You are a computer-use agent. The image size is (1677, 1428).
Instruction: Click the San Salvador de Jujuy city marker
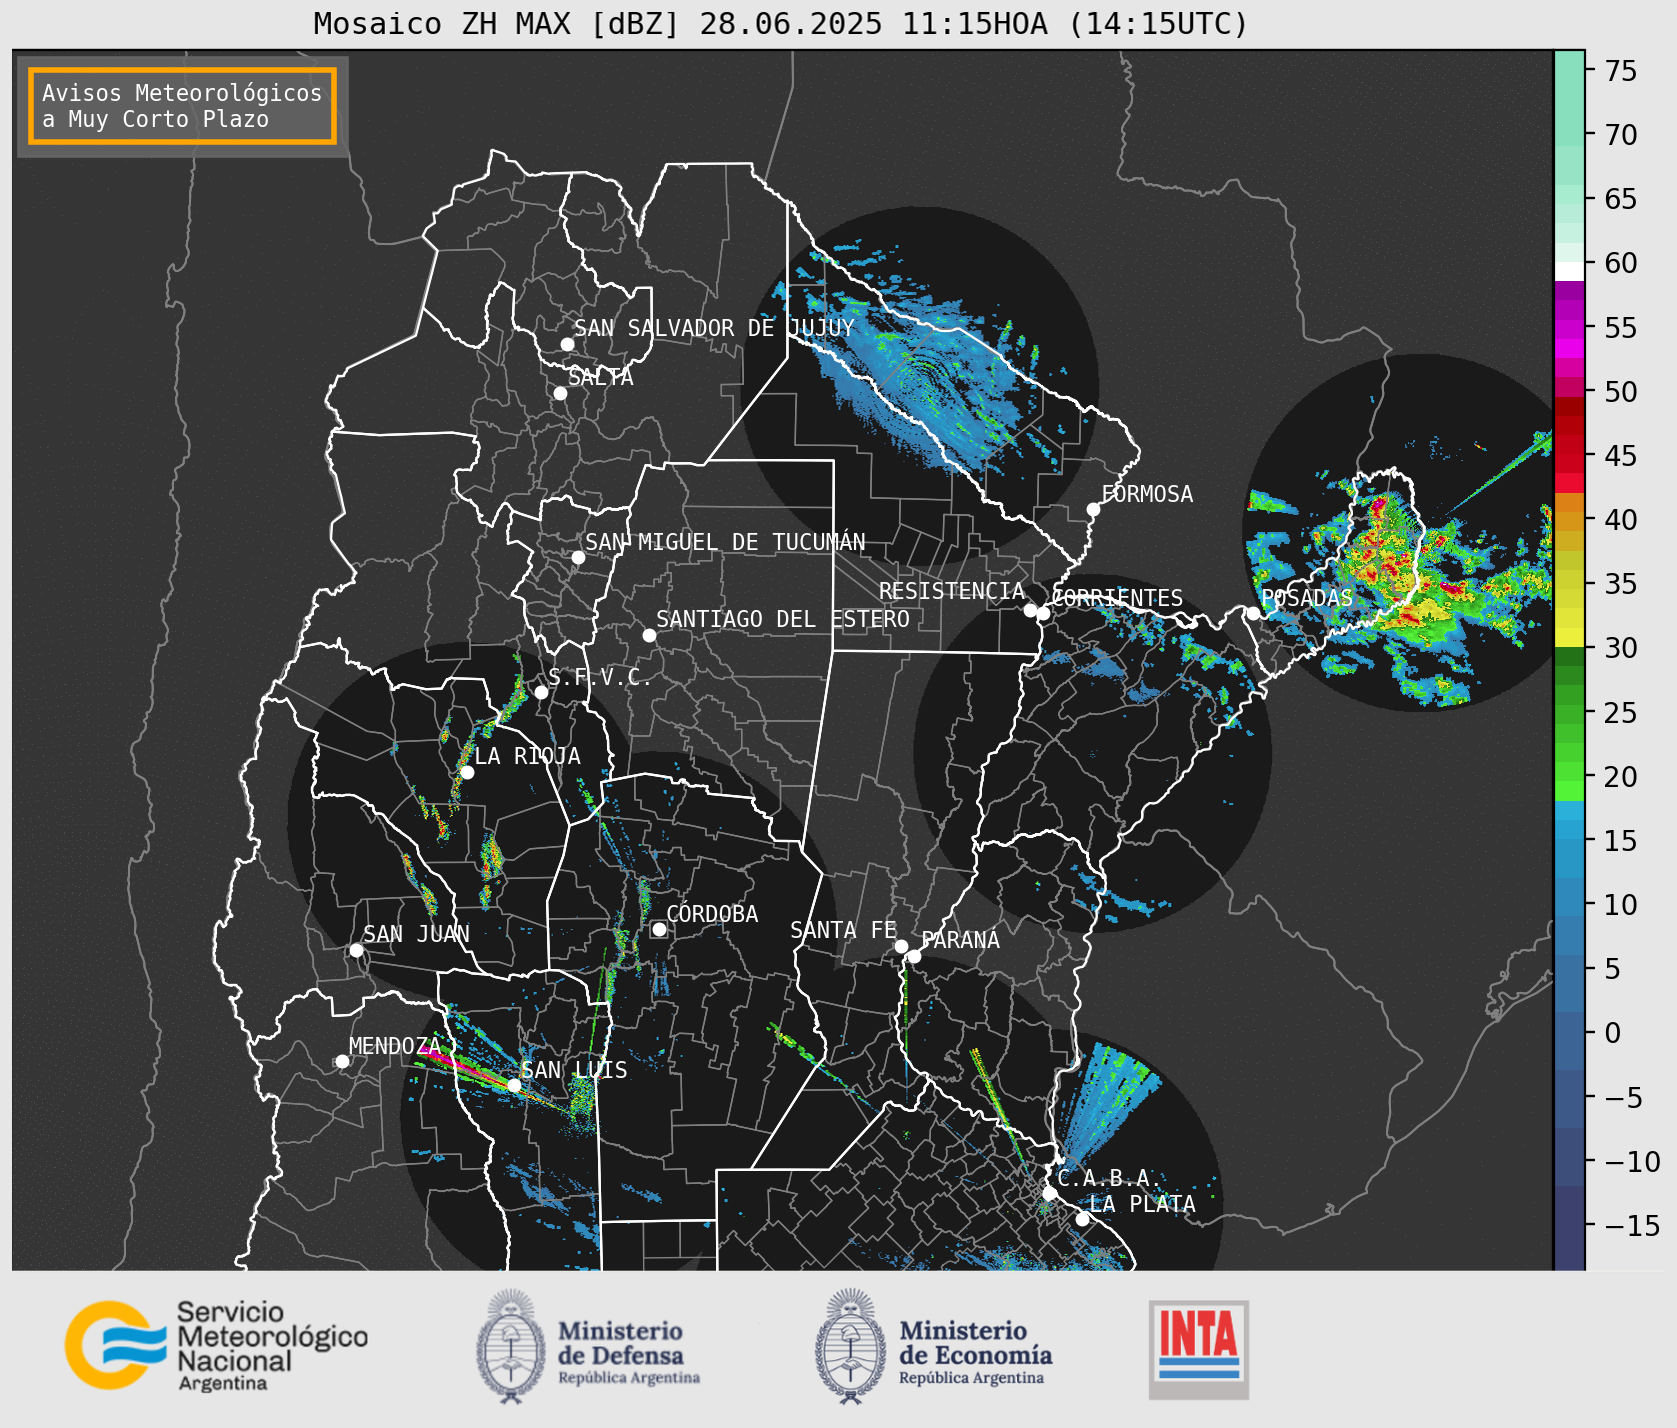pos(567,344)
